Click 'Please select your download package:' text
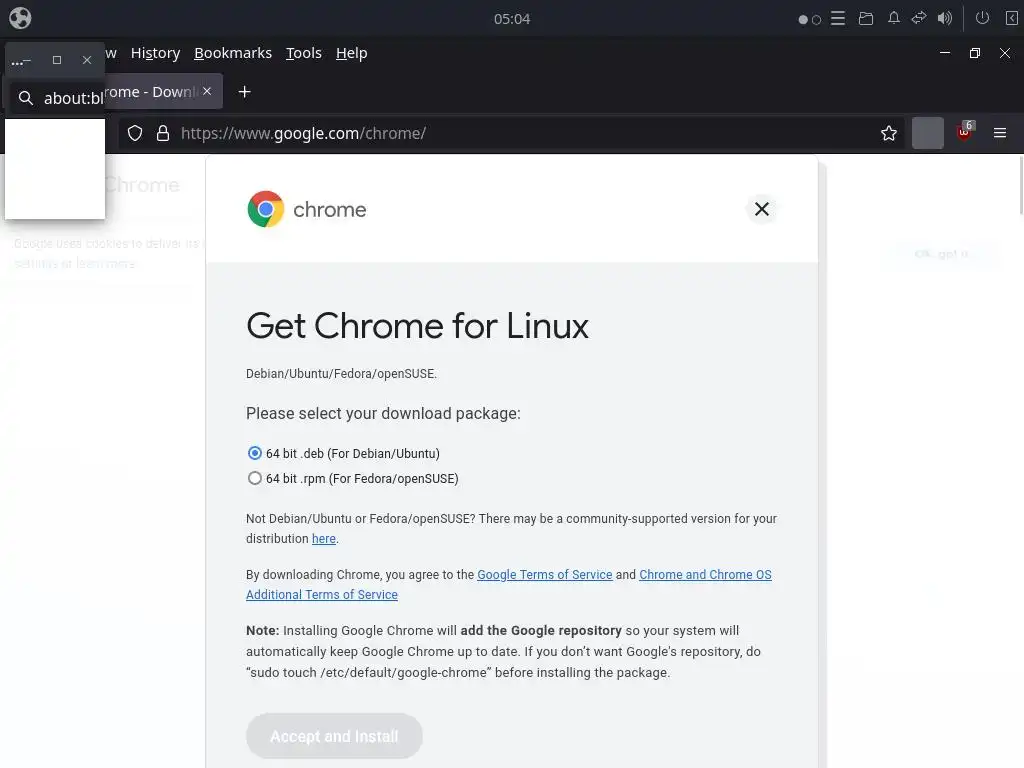This screenshot has height=768, width=1024. 383,413
